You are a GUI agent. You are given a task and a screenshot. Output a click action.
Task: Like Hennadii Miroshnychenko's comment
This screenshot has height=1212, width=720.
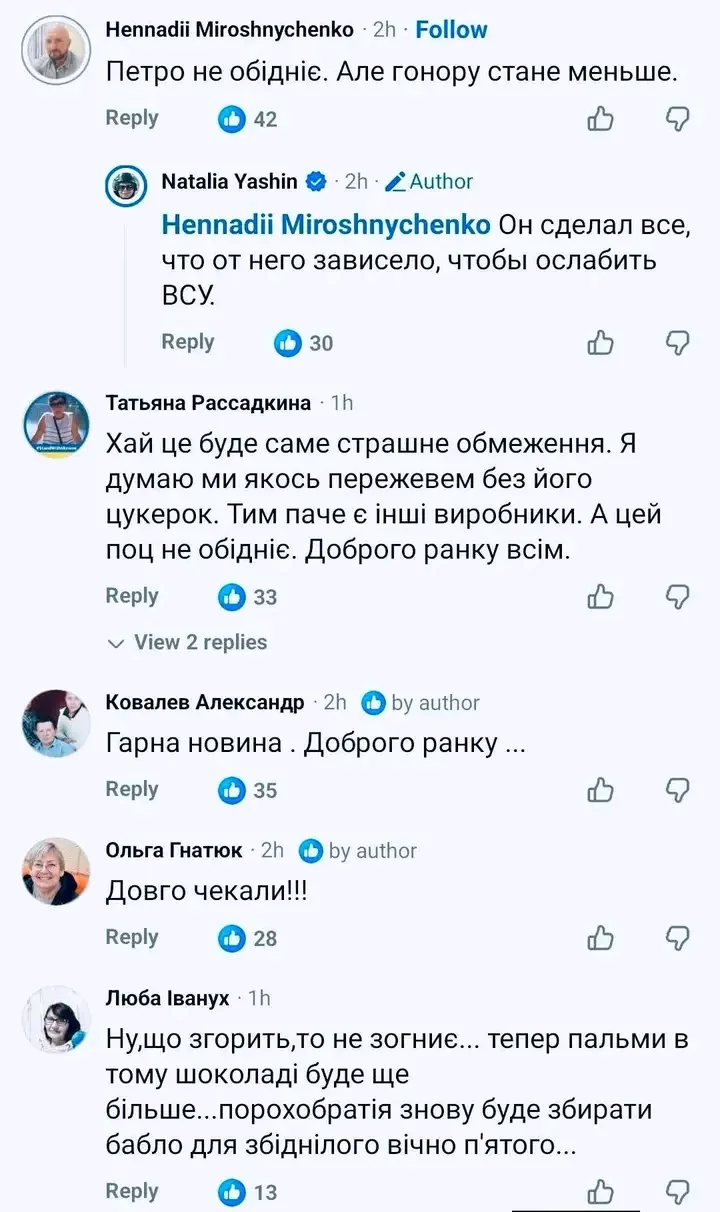pyautogui.click(x=600, y=119)
